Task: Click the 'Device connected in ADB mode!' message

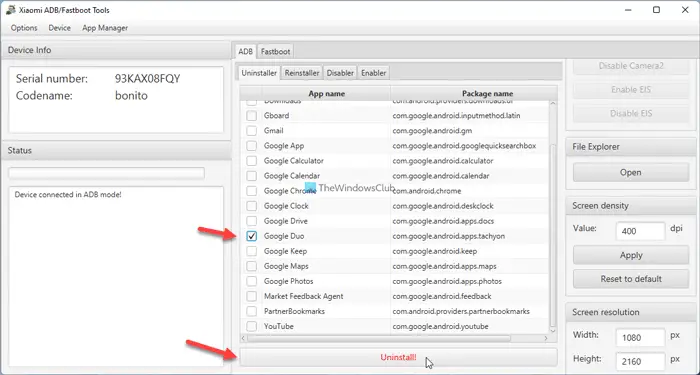Action: pyautogui.click(x=68, y=195)
